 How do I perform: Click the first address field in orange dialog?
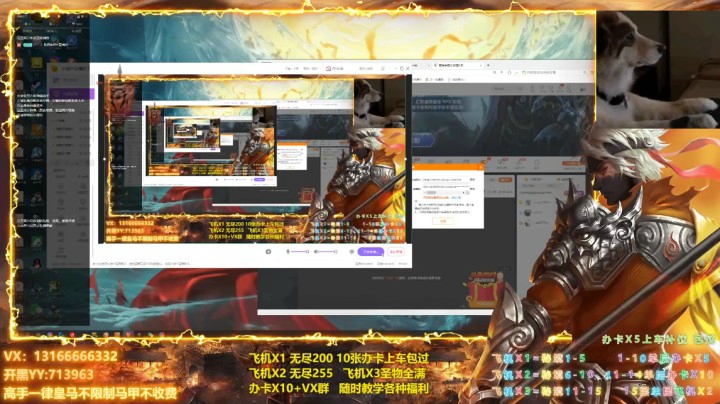coord(445,180)
